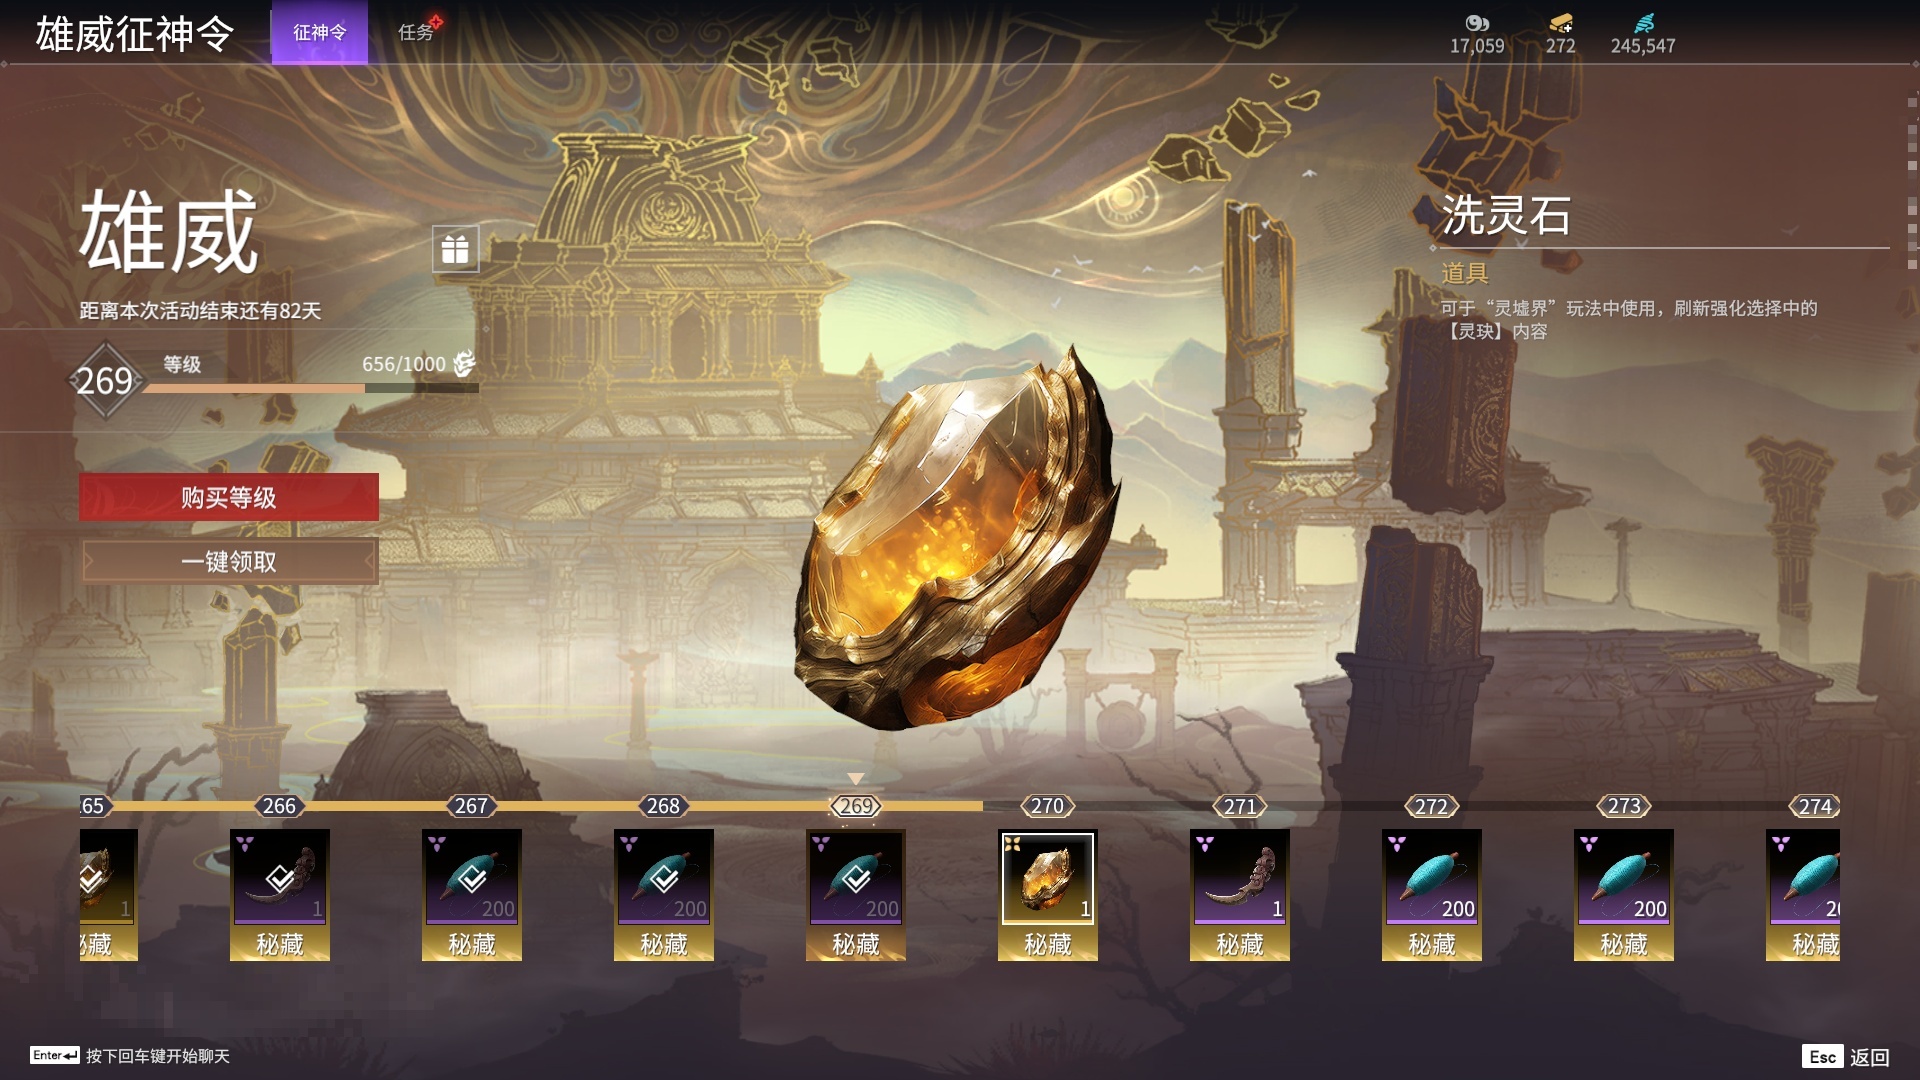Viewport: 1920px width, 1080px height.
Task: Click the gold ingot currency icon showing 272
Action: pyautogui.click(x=1560, y=23)
